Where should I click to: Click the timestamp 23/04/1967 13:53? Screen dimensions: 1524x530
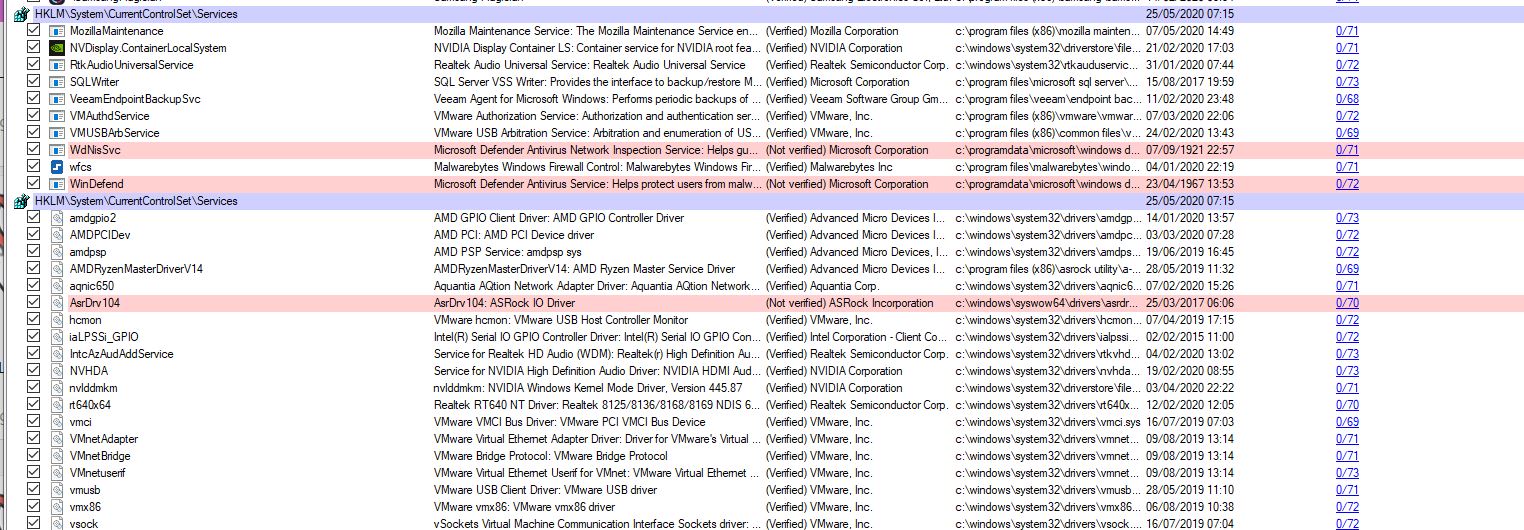coord(1190,184)
